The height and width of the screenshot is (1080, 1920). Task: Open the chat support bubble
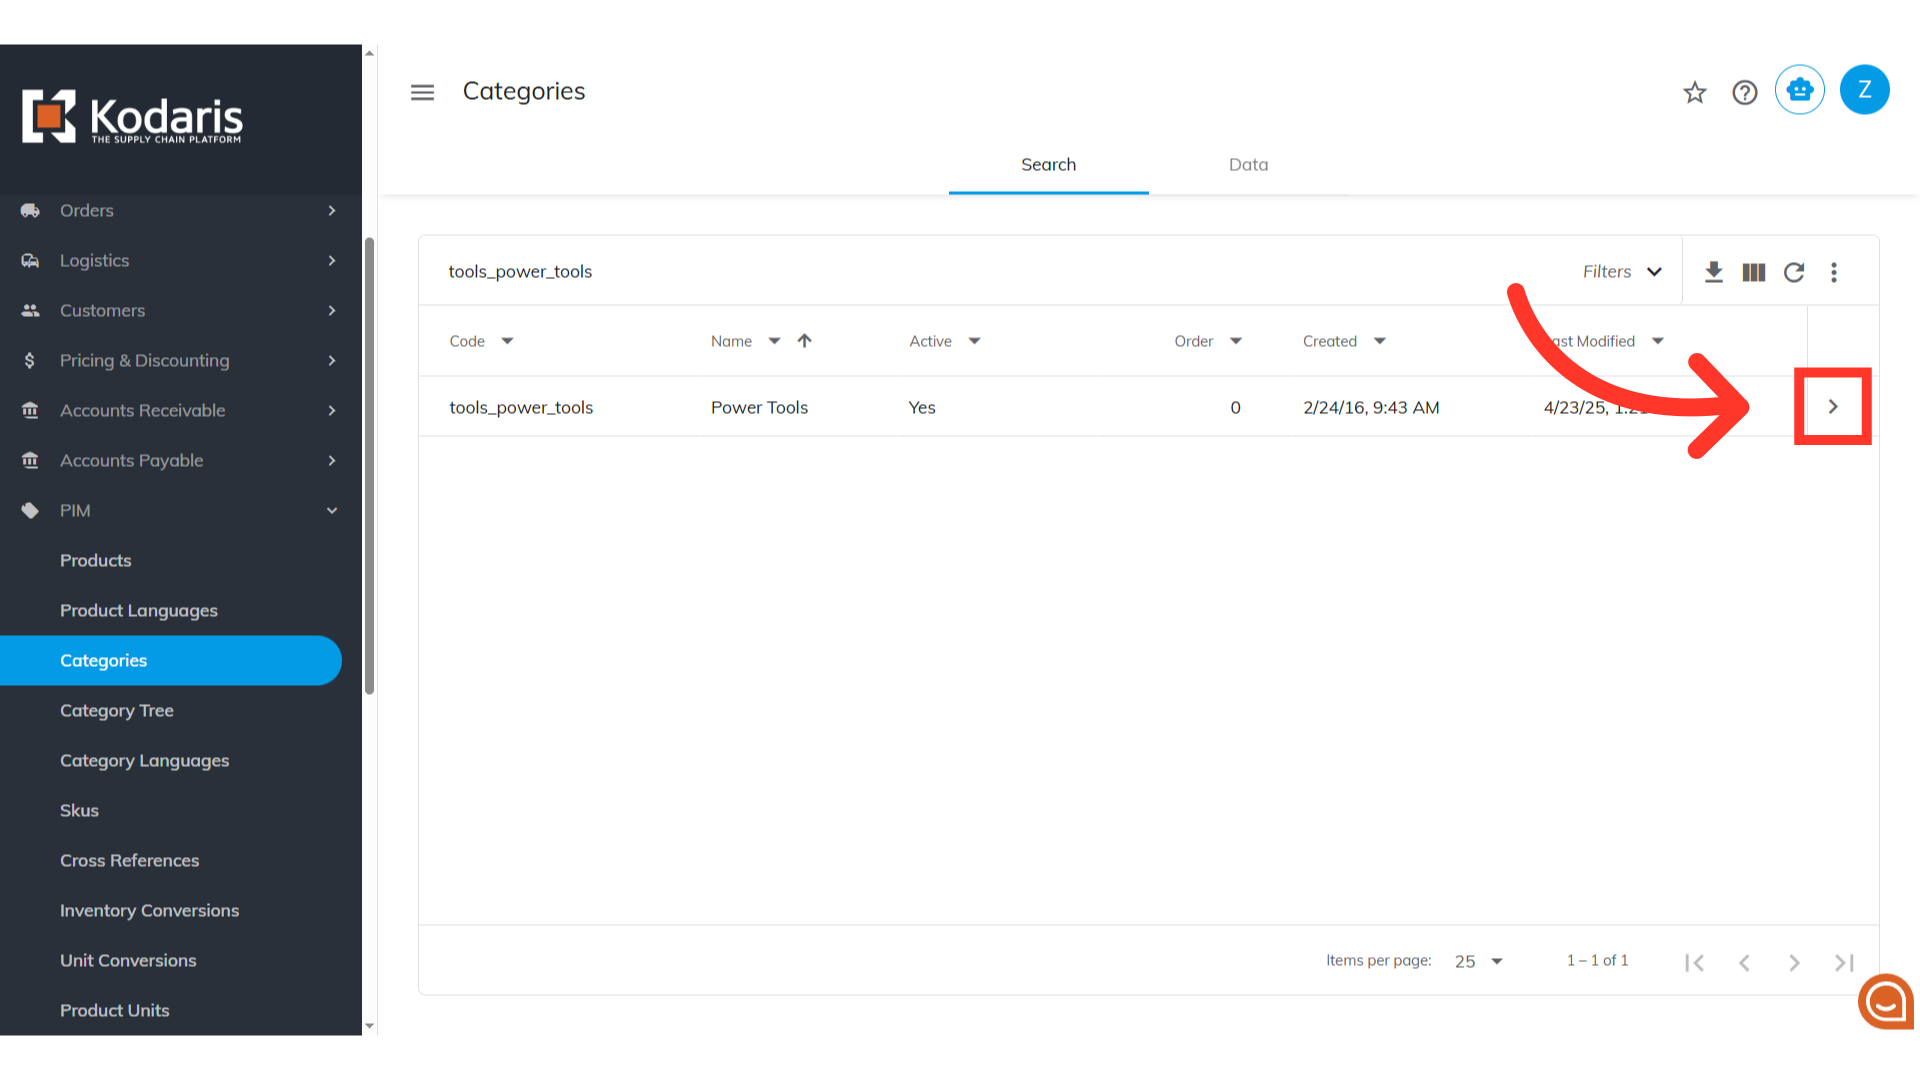(x=1886, y=1000)
